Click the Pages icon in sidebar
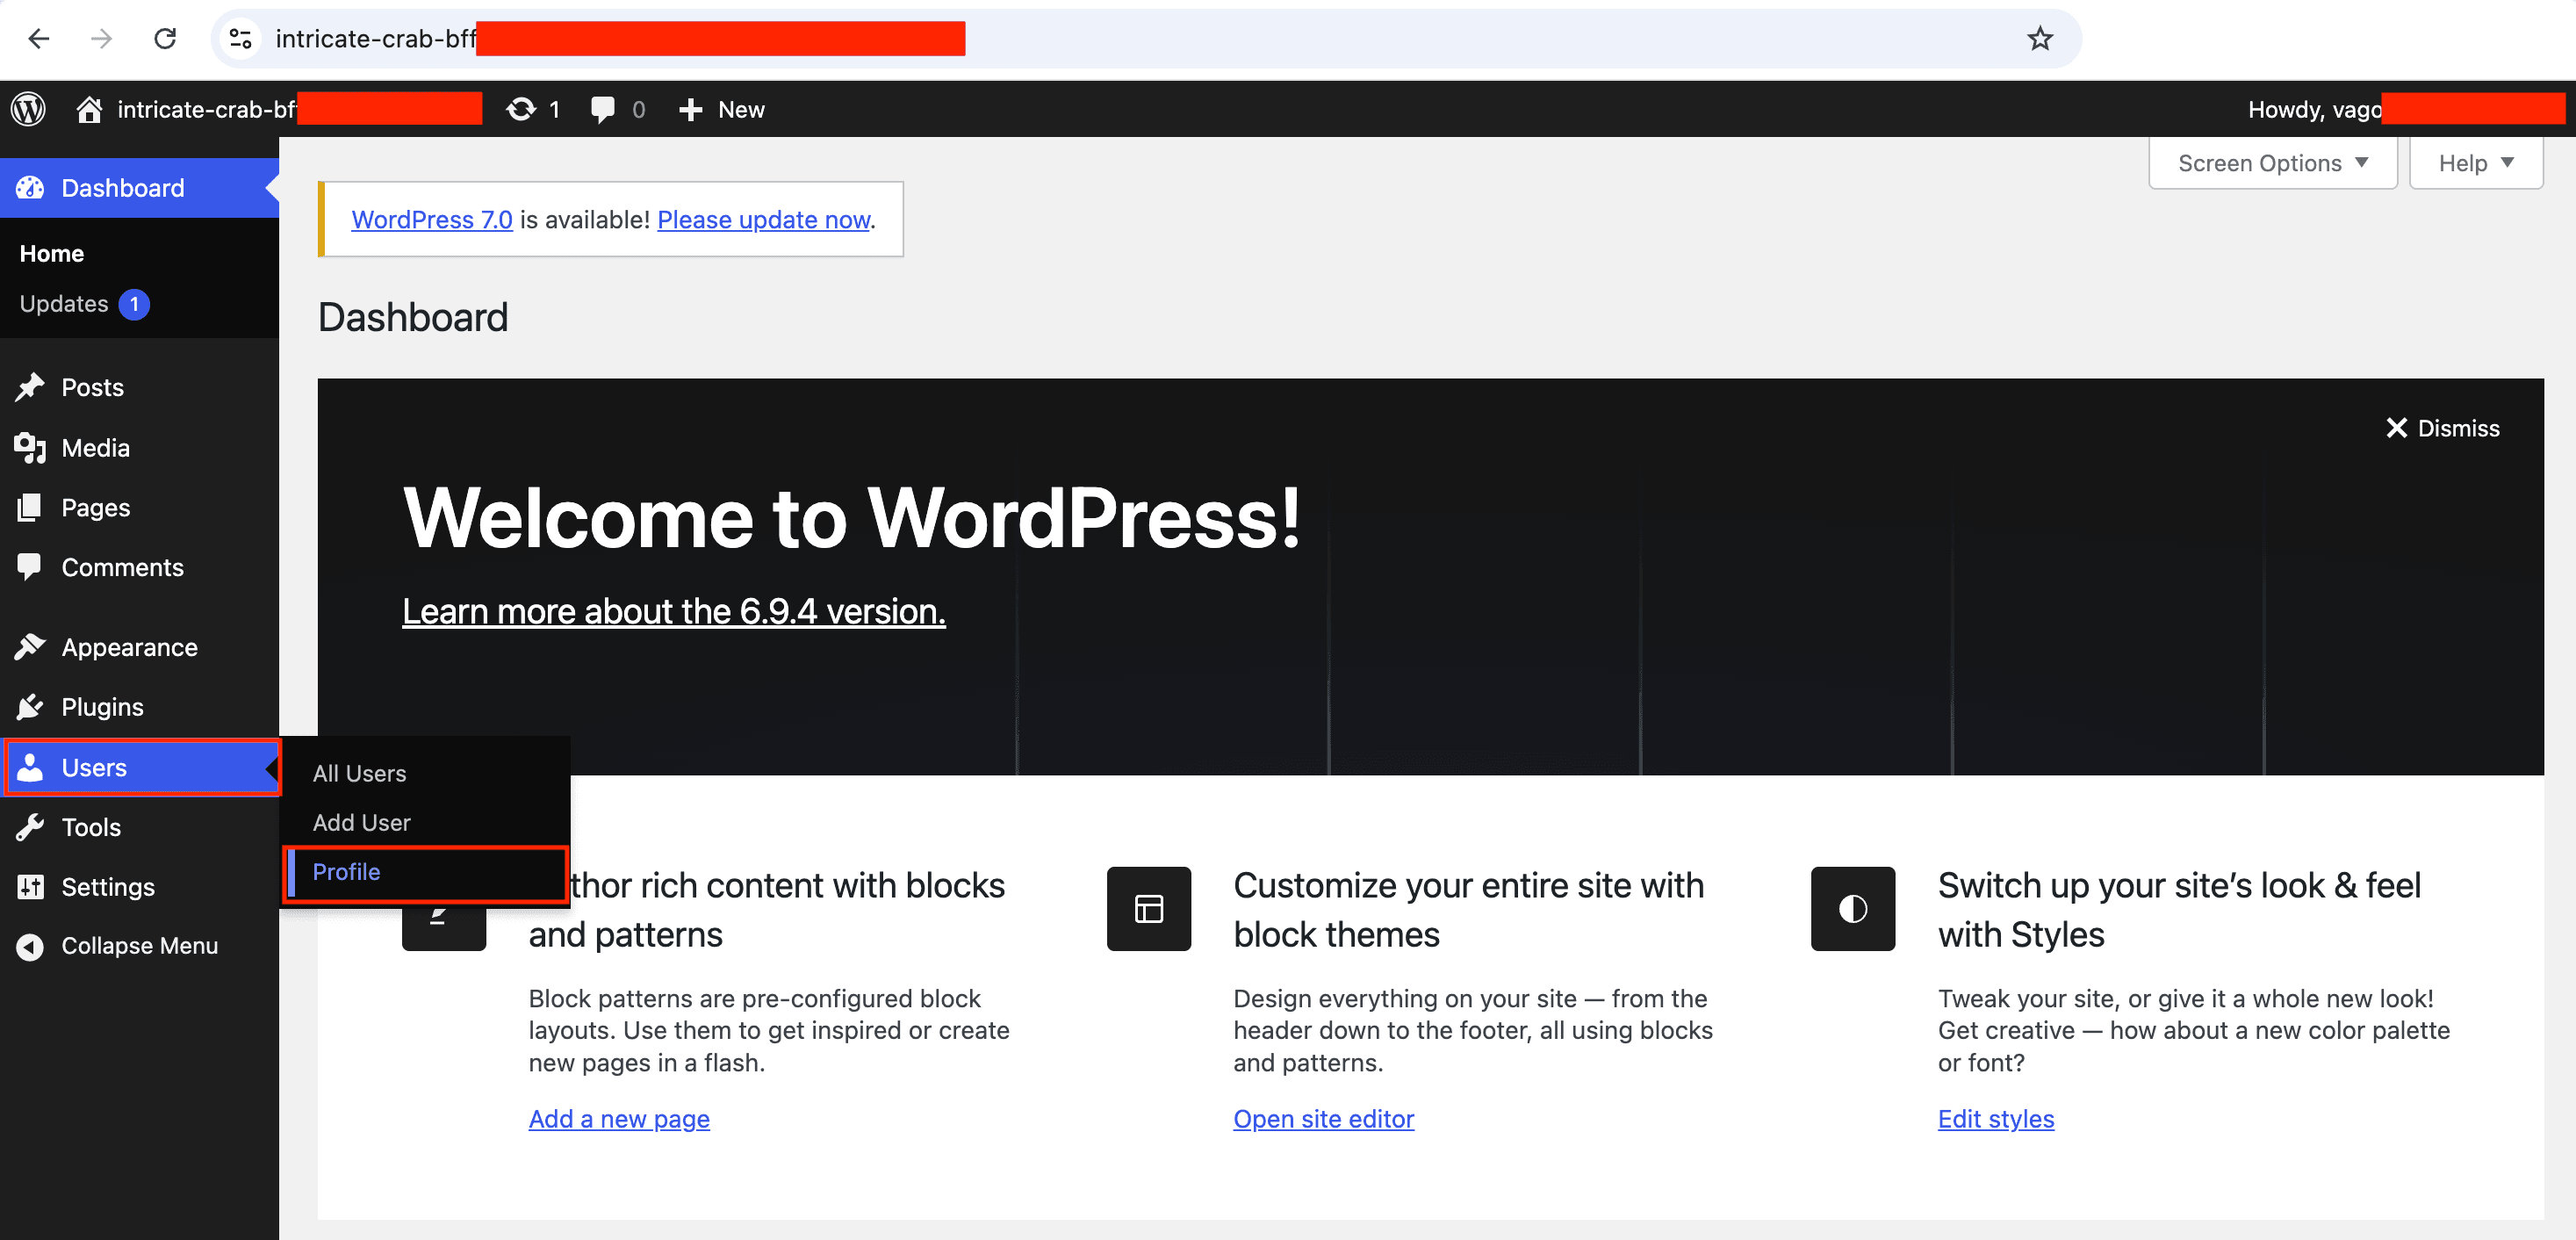The image size is (2576, 1240). pyautogui.click(x=30, y=507)
